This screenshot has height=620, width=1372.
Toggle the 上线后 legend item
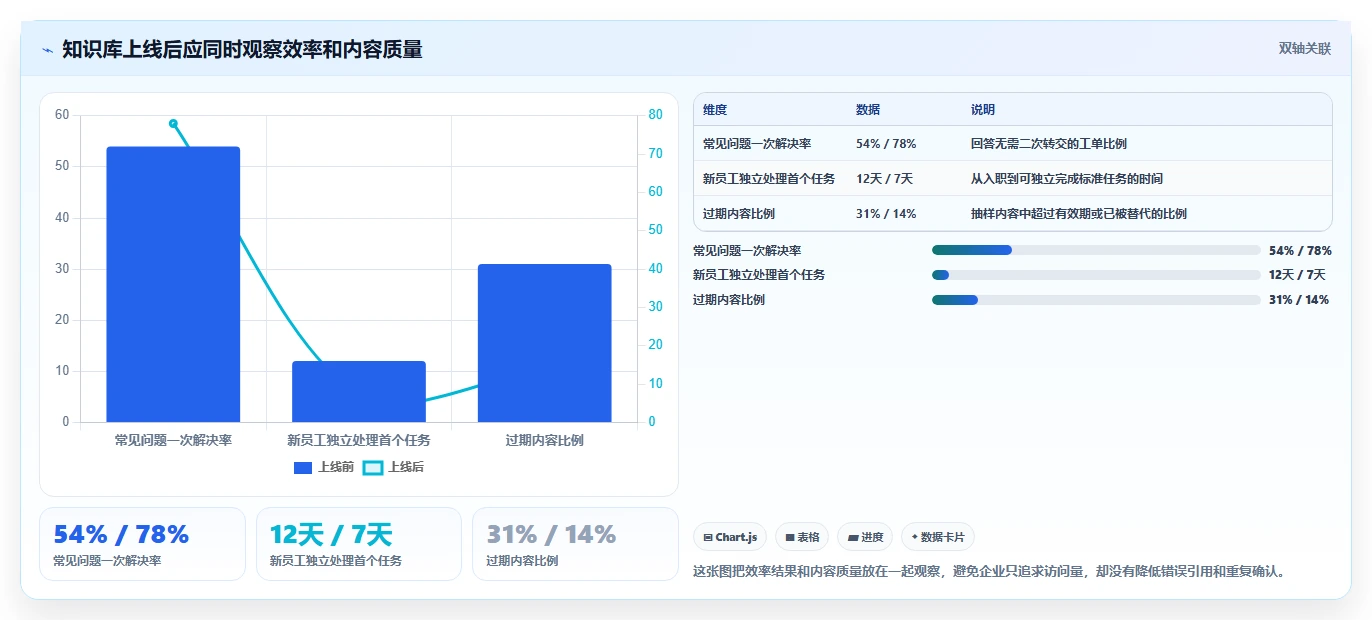(393, 467)
